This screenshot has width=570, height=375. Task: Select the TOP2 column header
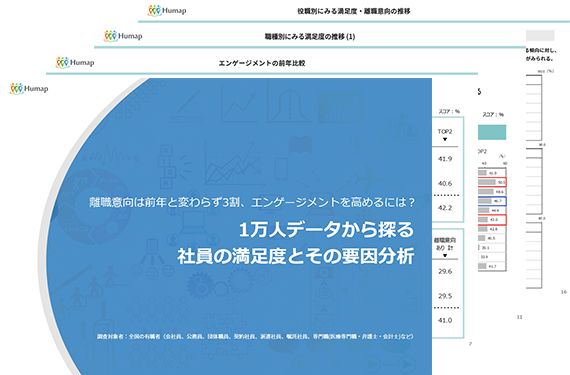(x=445, y=132)
